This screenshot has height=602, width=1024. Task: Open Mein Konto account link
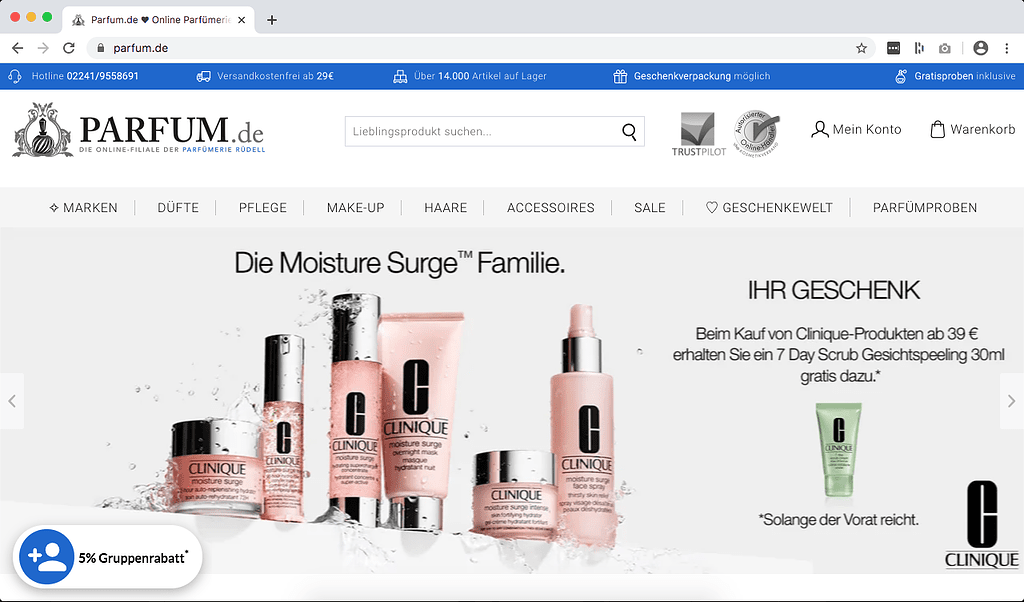pyautogui.click(x=856, y=129)
